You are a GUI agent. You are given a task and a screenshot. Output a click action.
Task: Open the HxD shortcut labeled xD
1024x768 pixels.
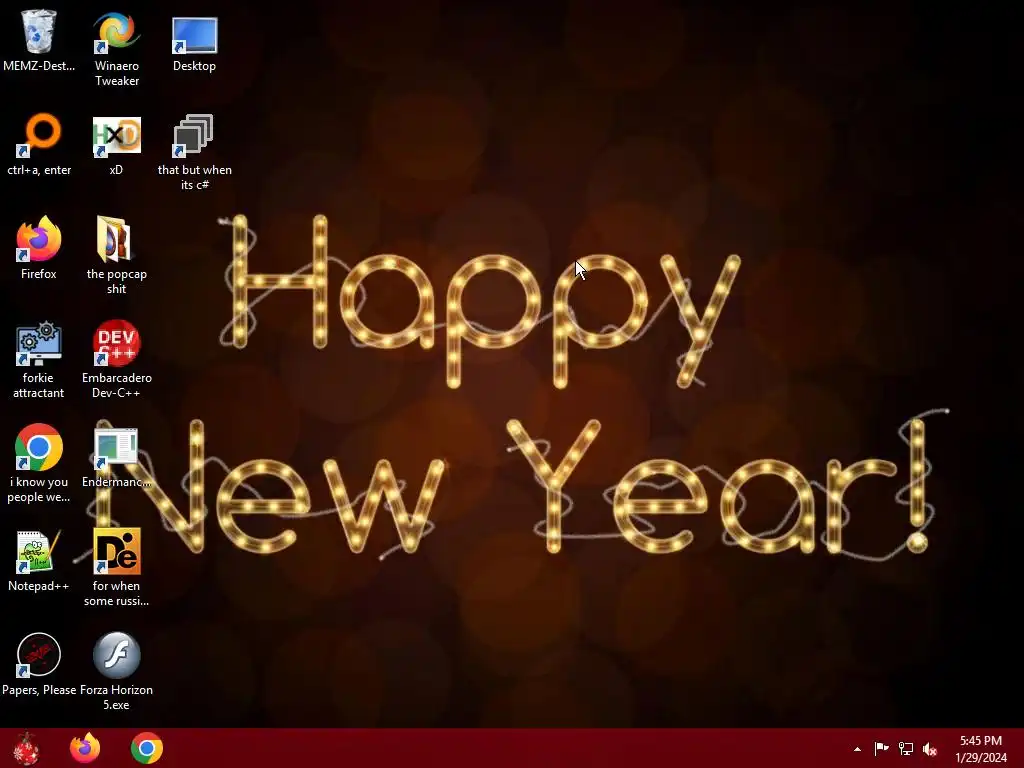click(116, 136)
